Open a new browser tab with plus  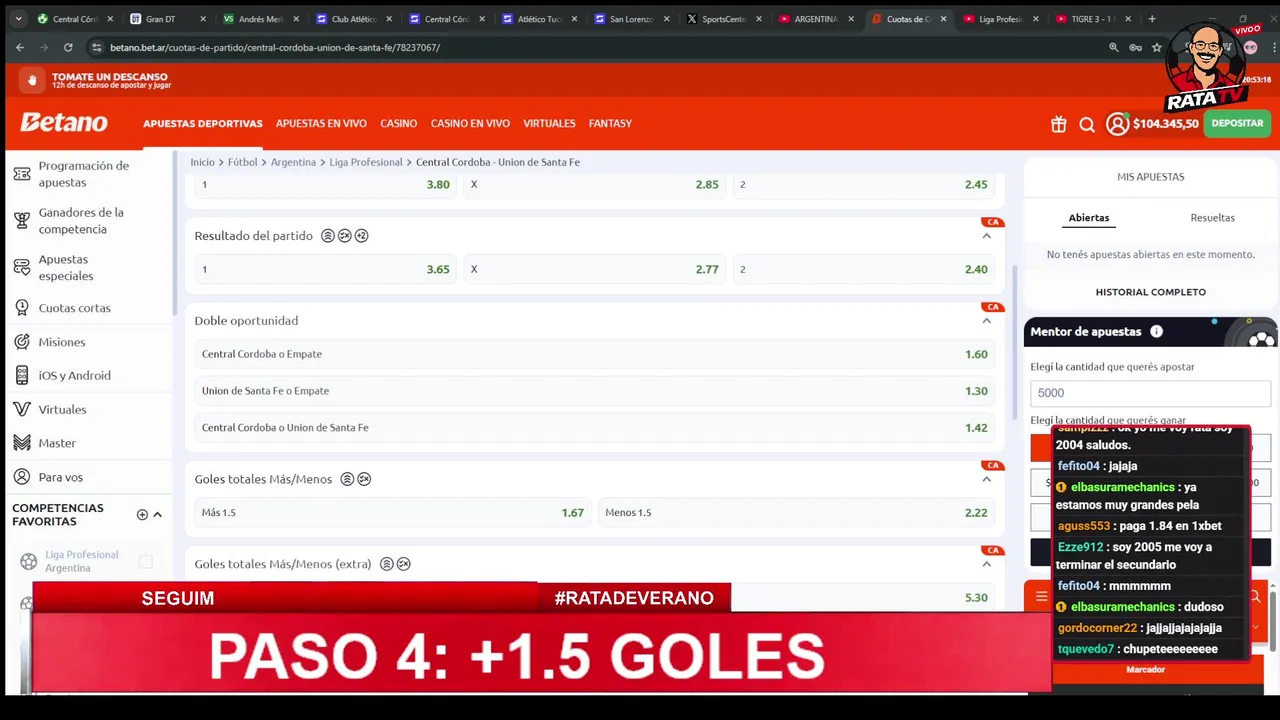1152,18
